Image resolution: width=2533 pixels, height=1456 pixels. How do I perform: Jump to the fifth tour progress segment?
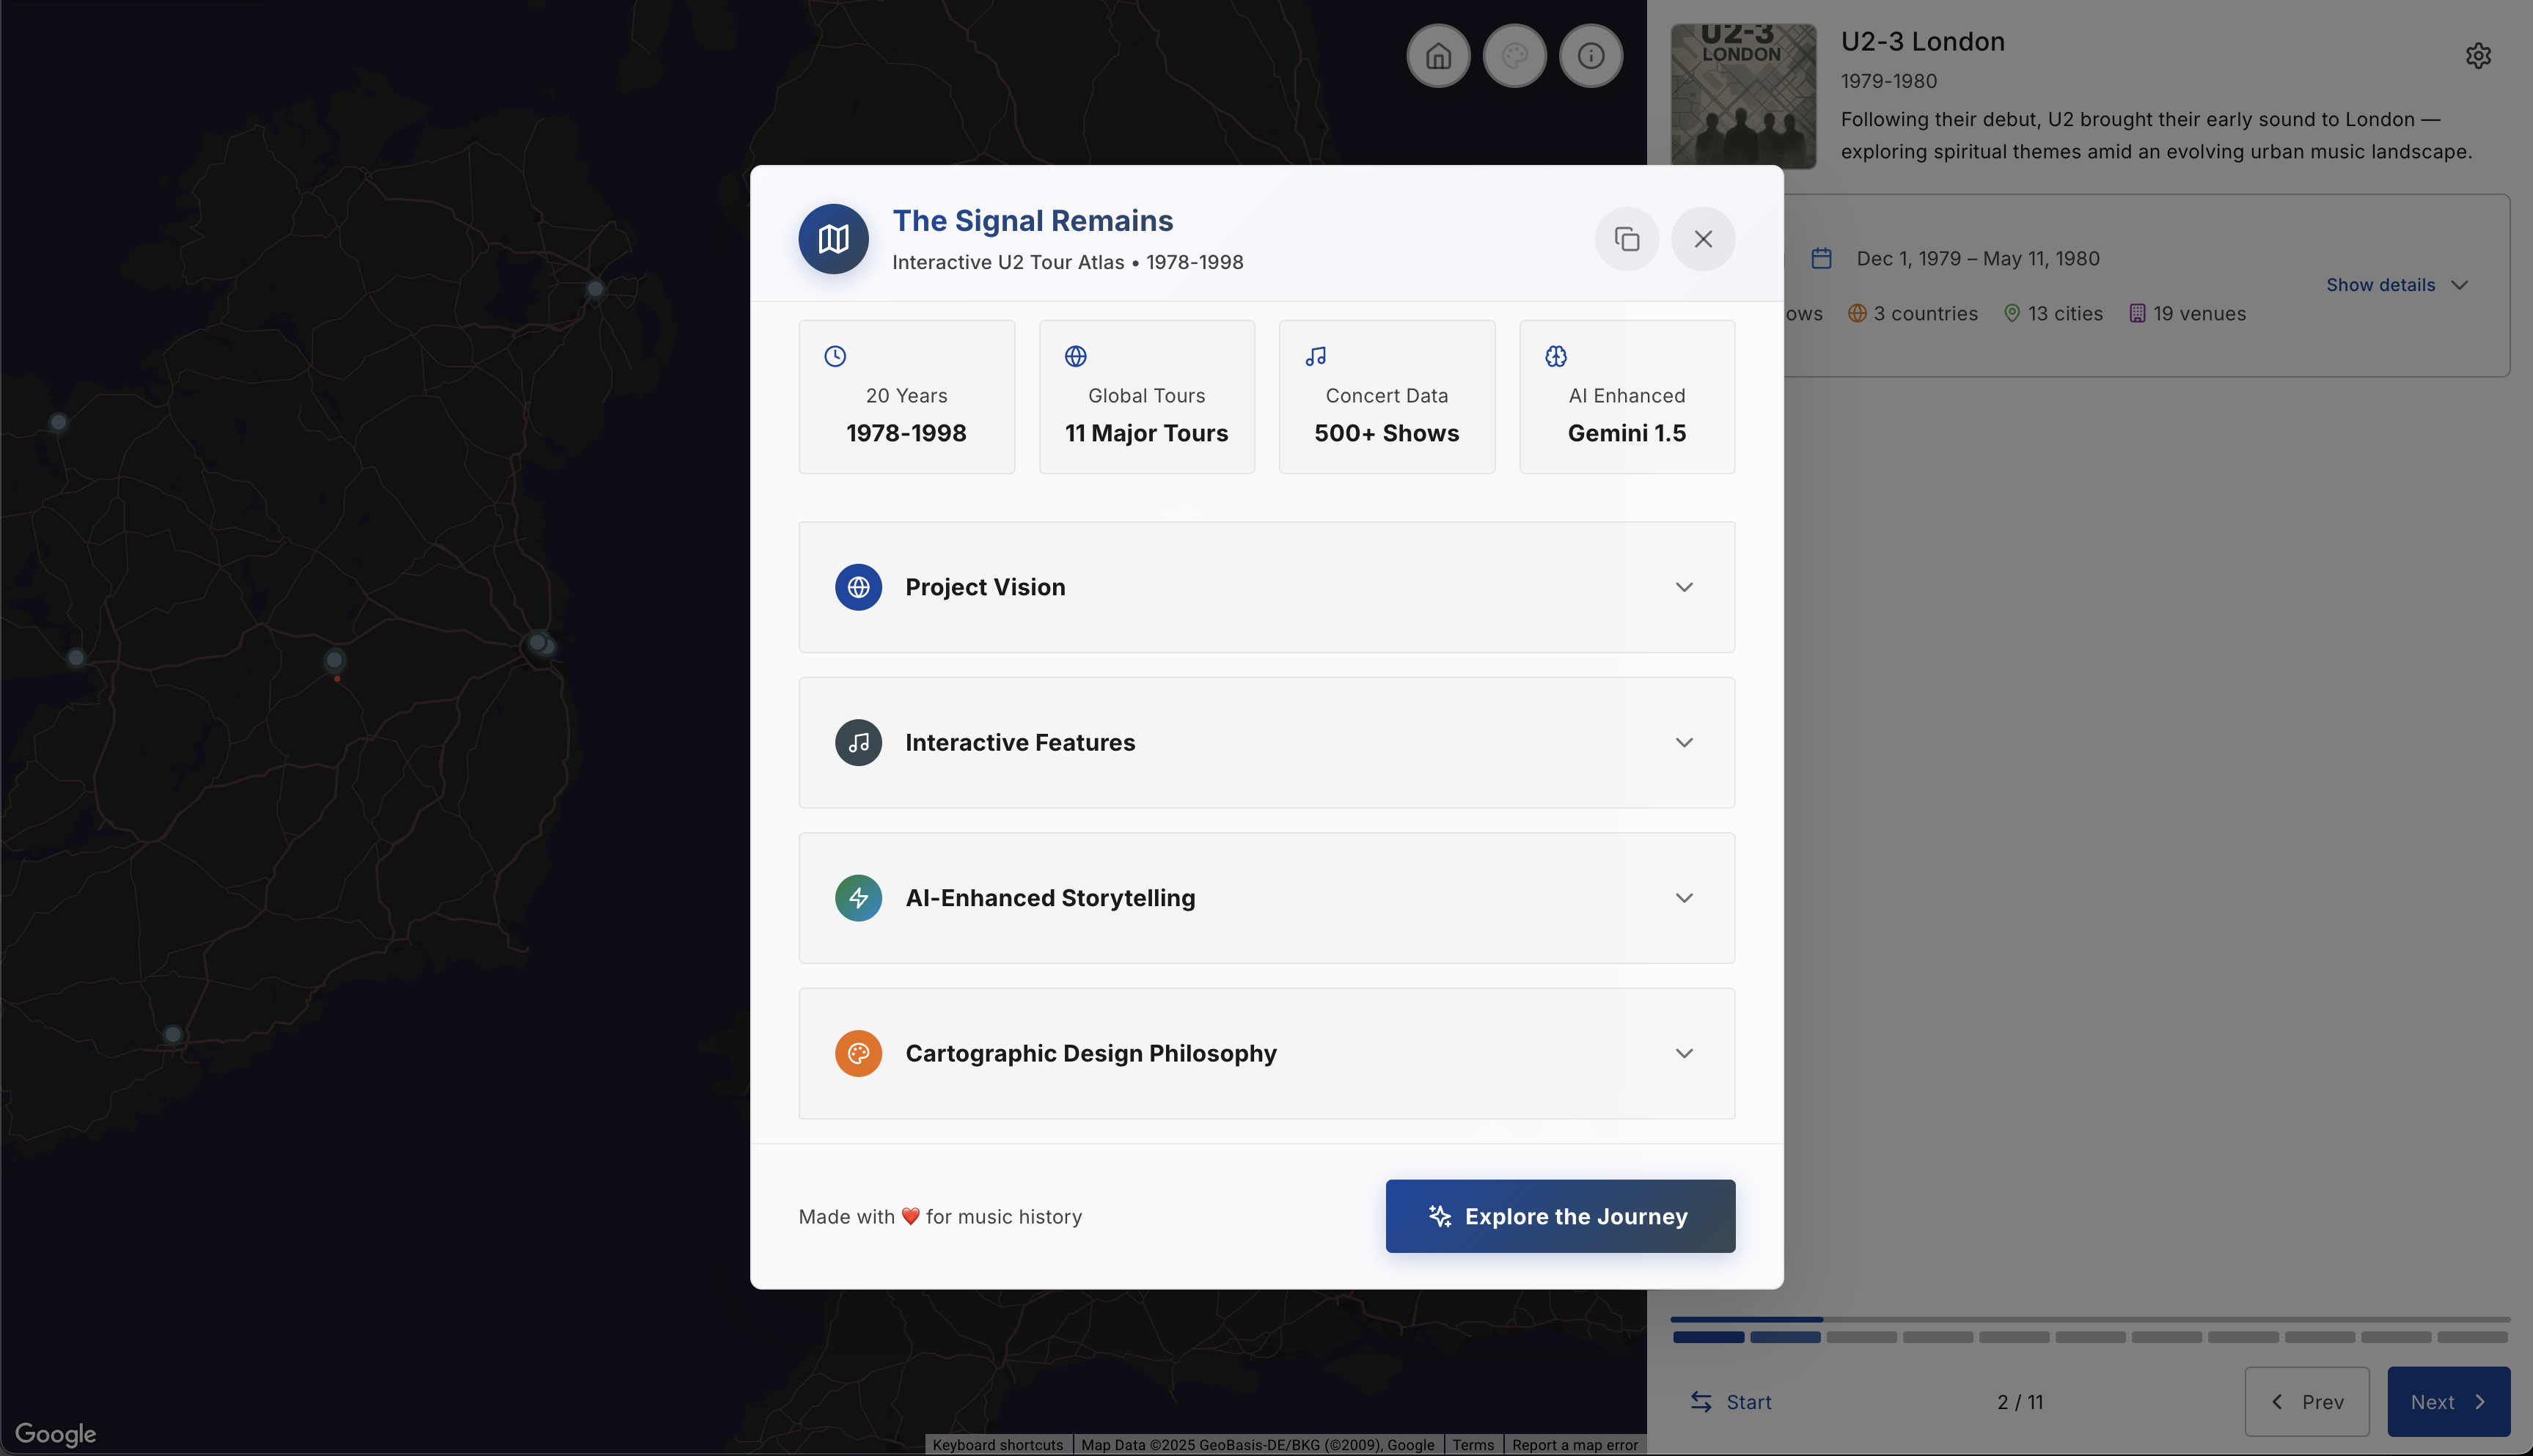click(x=2013, y=1337)
